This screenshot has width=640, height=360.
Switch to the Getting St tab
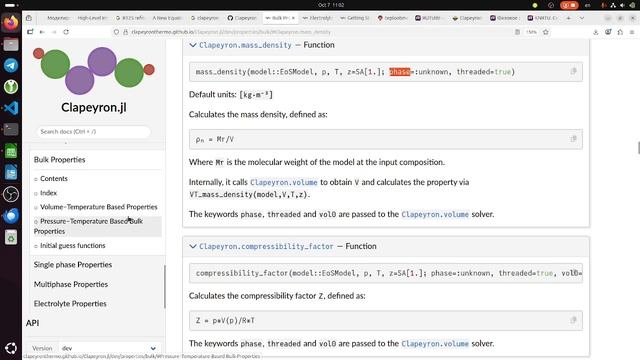[355, 18]
